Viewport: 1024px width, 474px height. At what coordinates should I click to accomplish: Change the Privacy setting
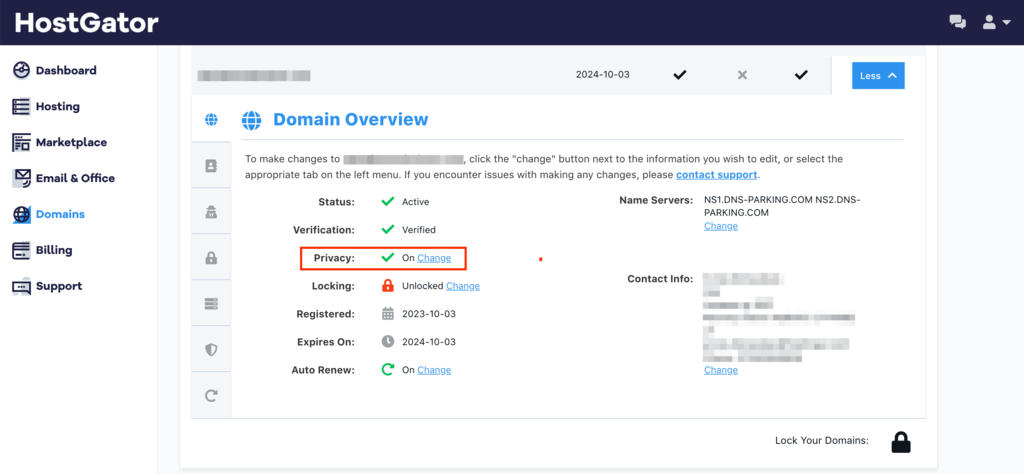click(x=434, y=258)
